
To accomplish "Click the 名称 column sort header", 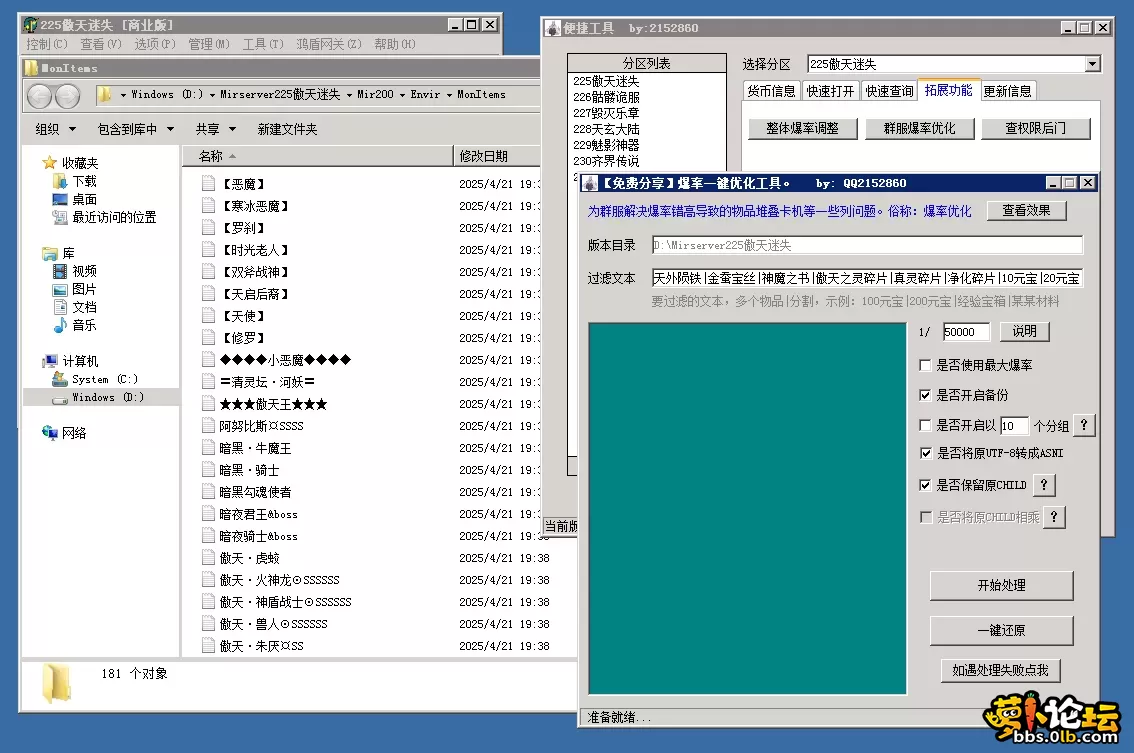I will [x=317, y=156].
